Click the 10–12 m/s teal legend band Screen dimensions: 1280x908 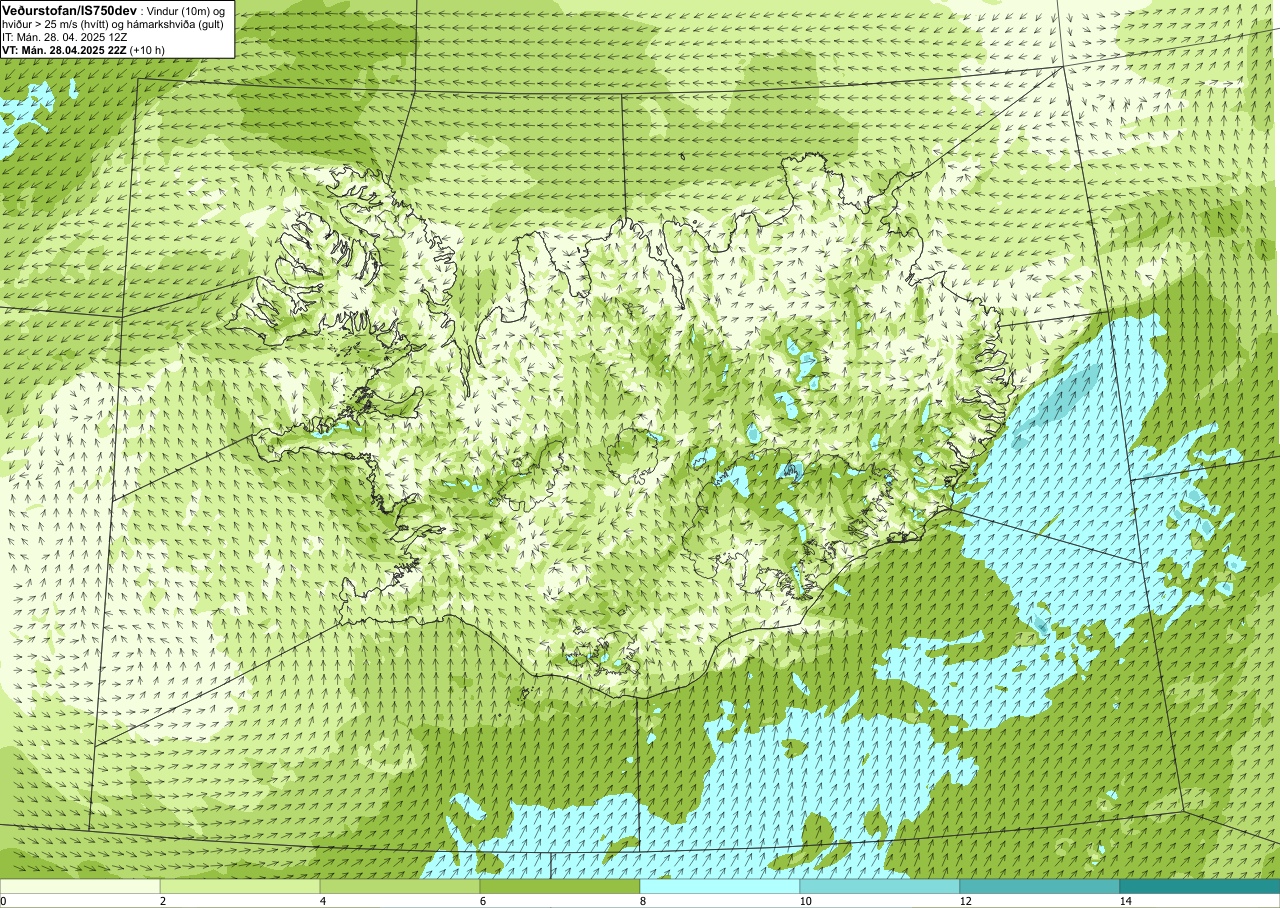[x=880, y=886]
